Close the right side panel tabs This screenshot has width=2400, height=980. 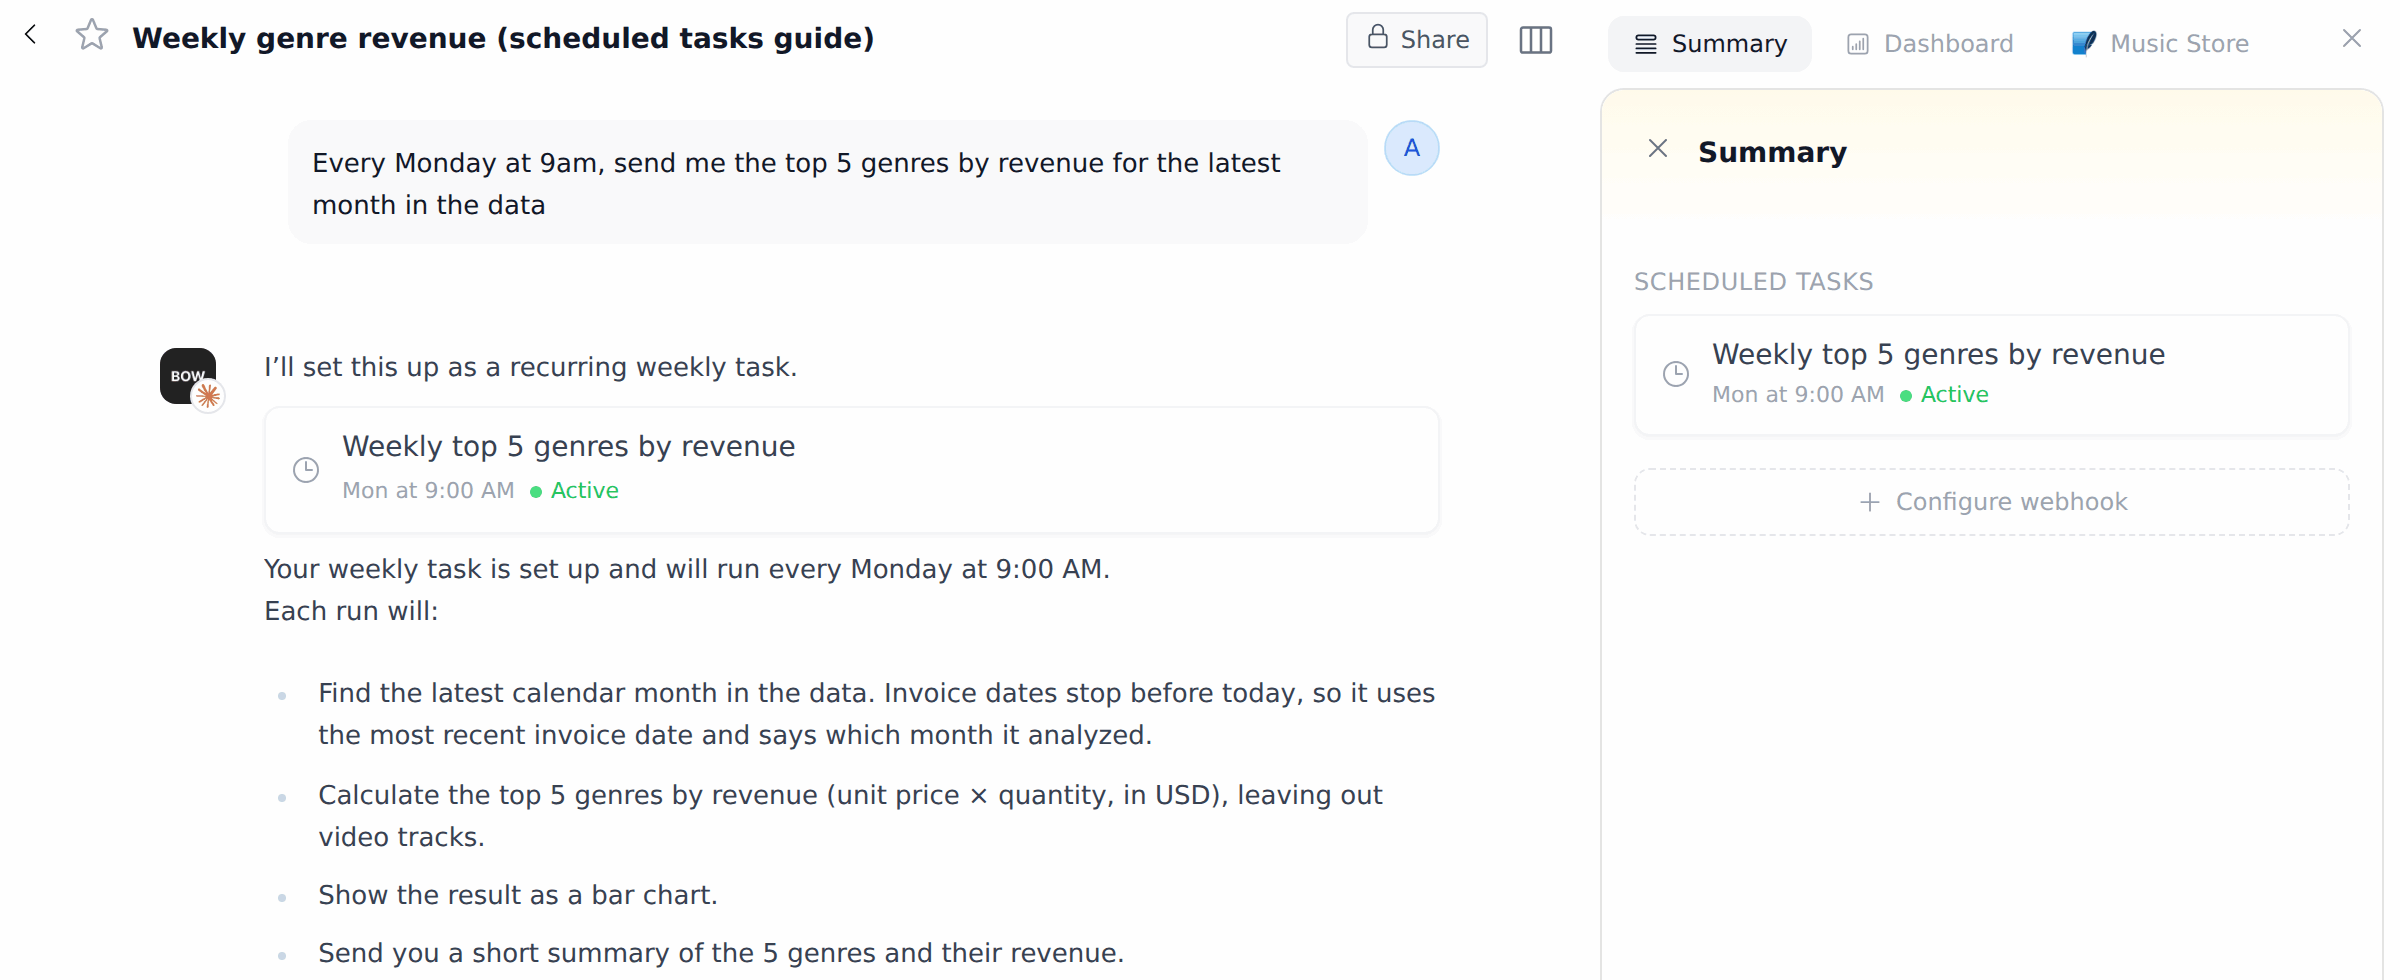point(2351,39)
